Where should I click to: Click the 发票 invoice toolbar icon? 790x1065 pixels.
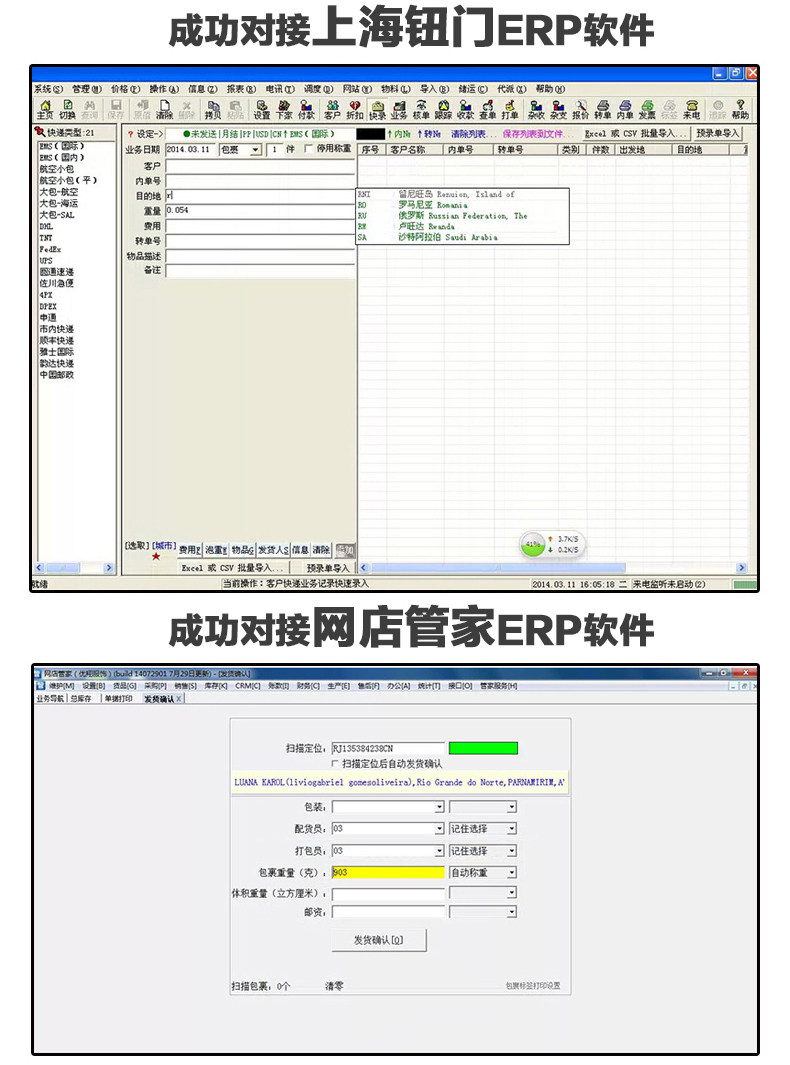pyautogui.click(x=647, y=109)
